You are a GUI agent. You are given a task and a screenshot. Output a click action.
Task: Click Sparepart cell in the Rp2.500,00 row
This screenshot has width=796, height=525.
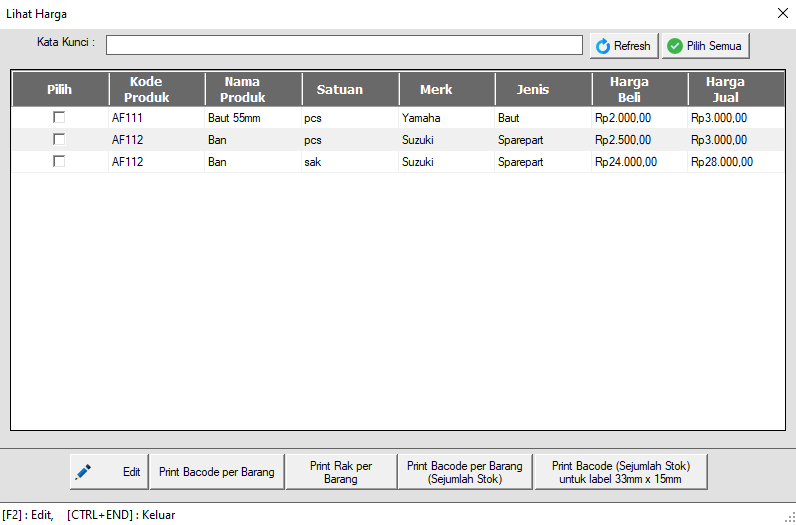pyautogui.click(x=543, y=140)
